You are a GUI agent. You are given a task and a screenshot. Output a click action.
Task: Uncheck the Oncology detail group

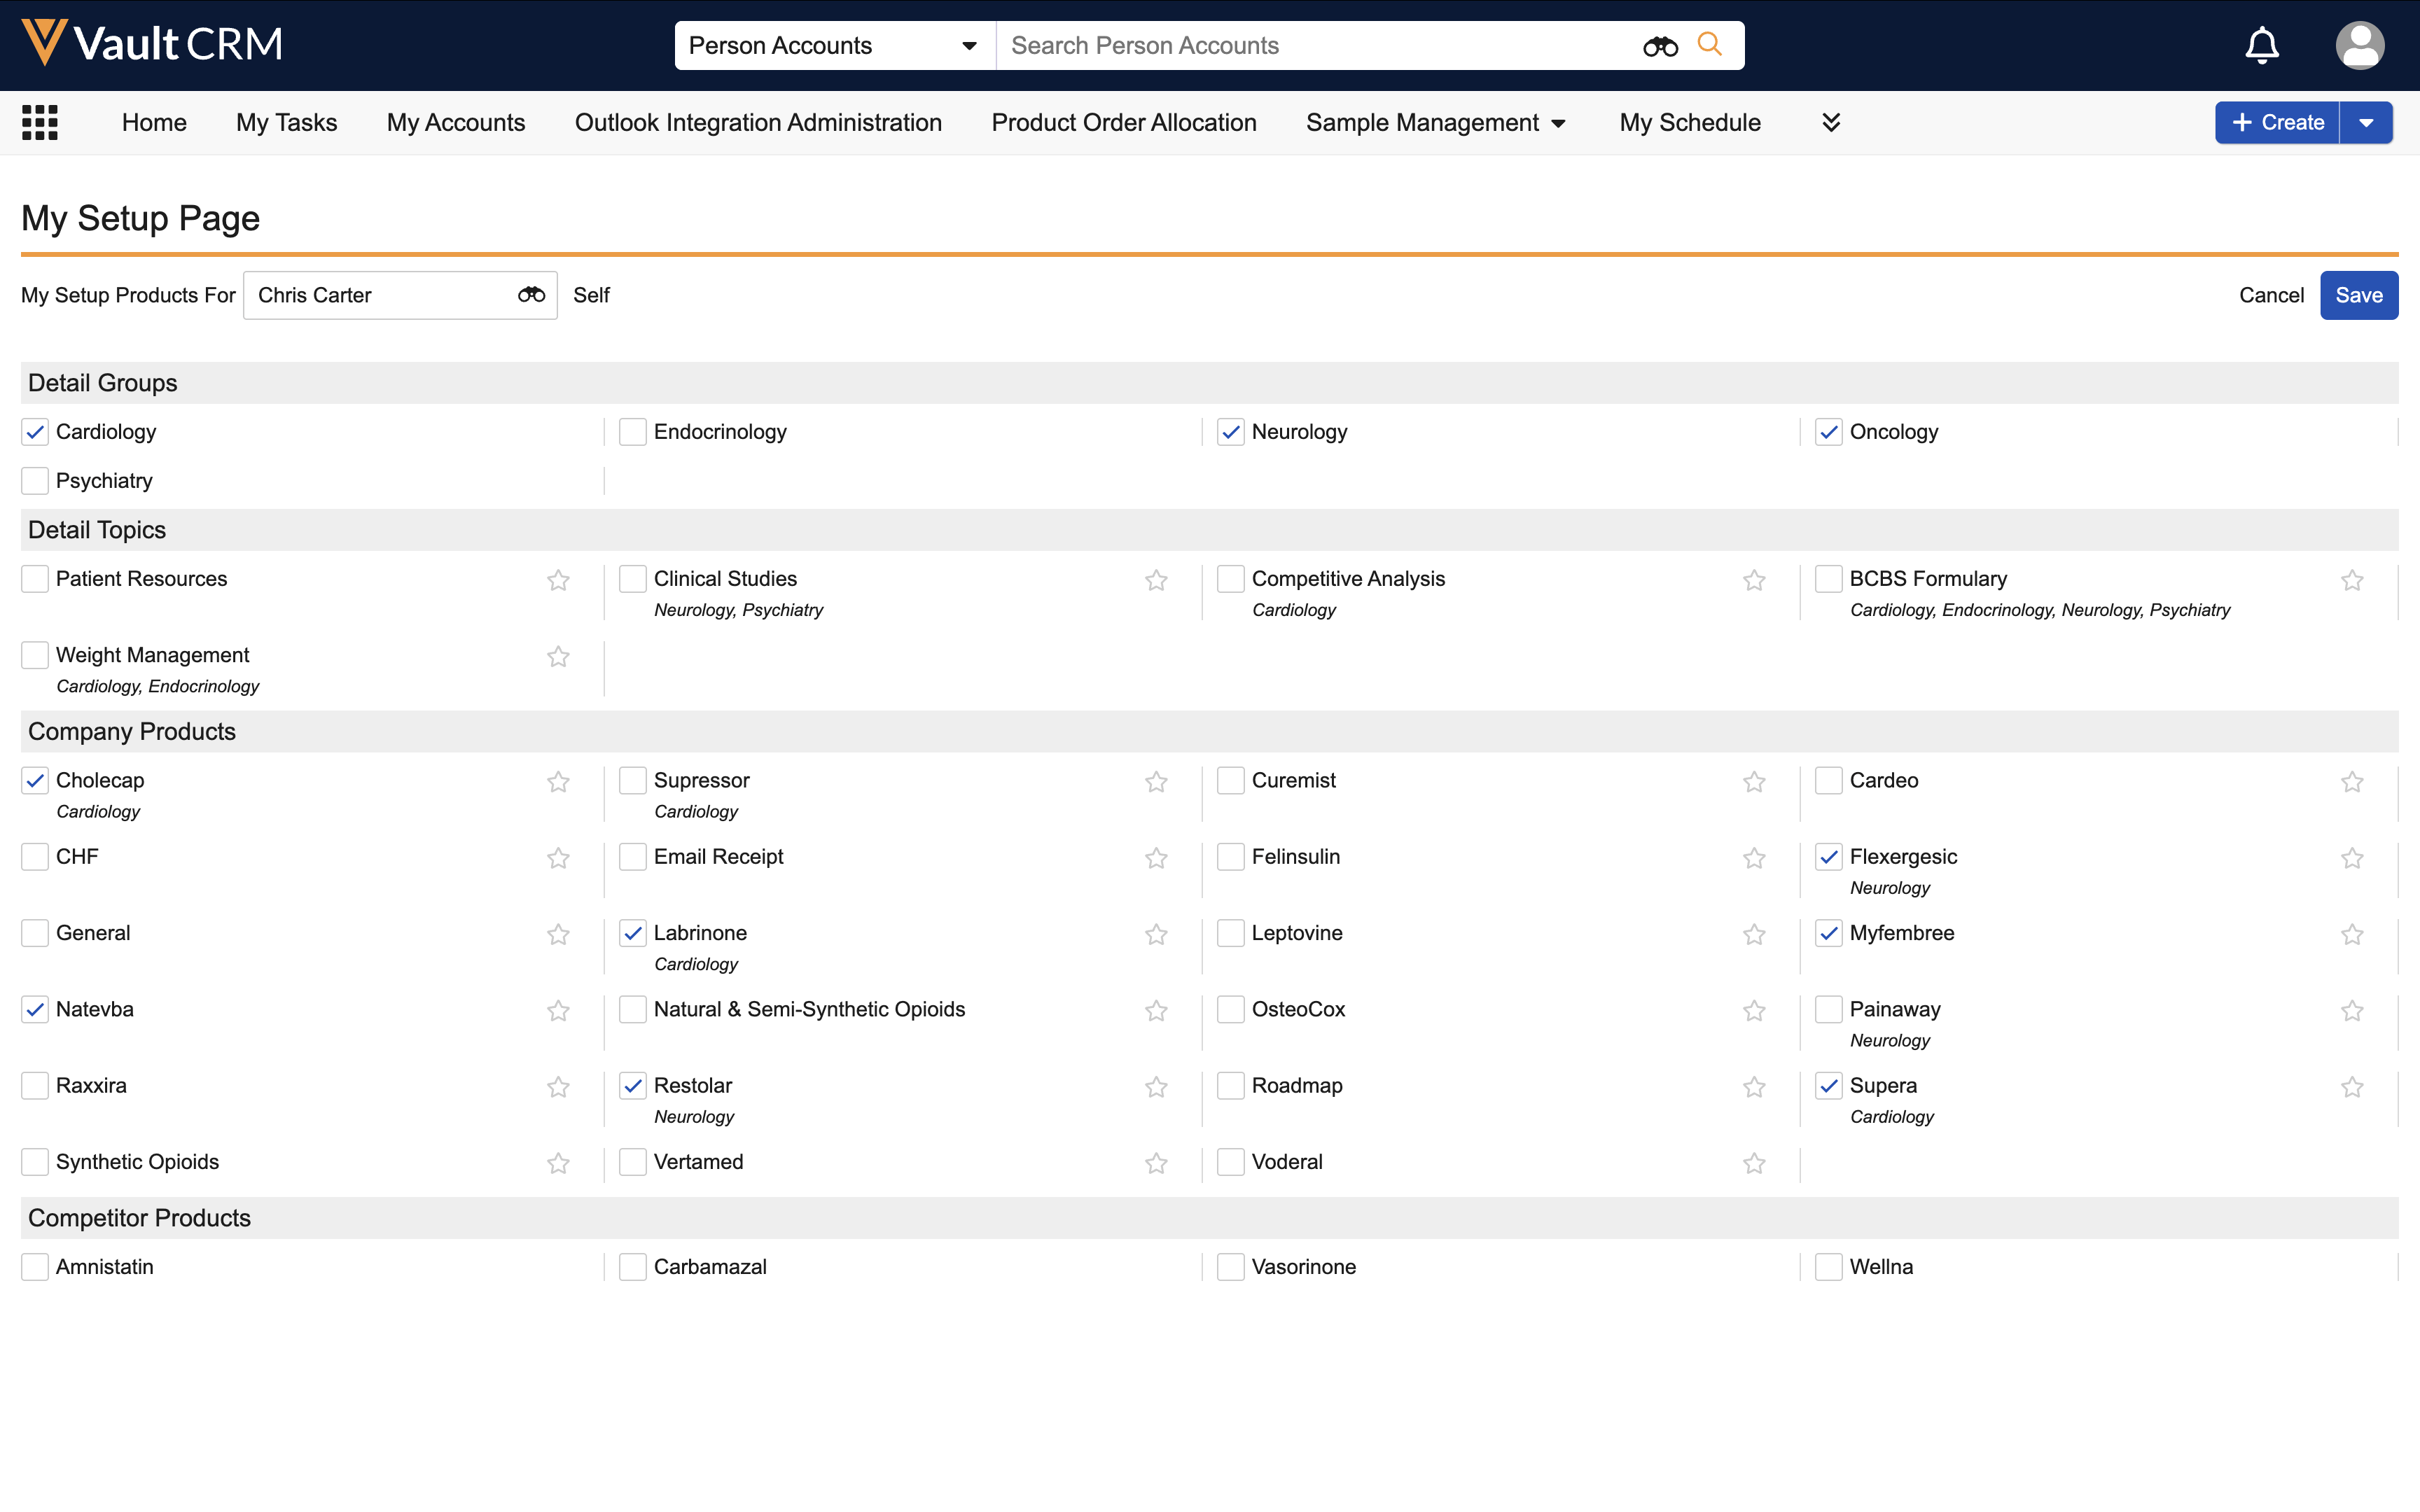(x=1829, y=432)
